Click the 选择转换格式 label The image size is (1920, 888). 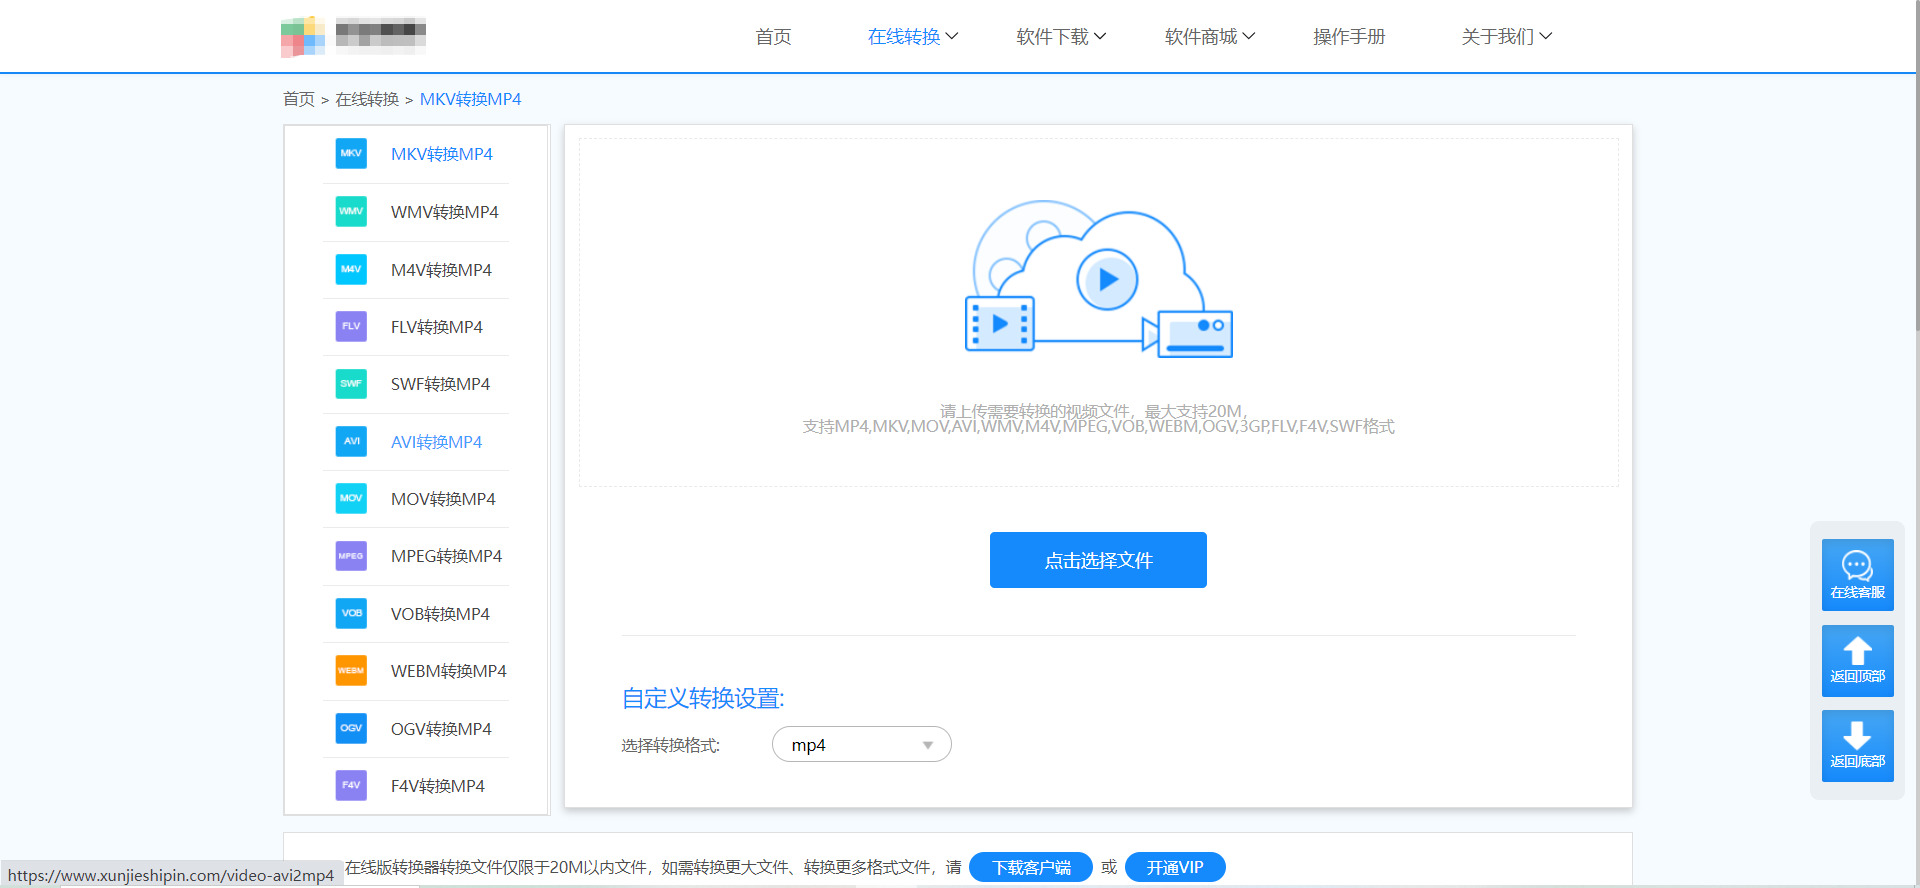(x=670, y=745)
